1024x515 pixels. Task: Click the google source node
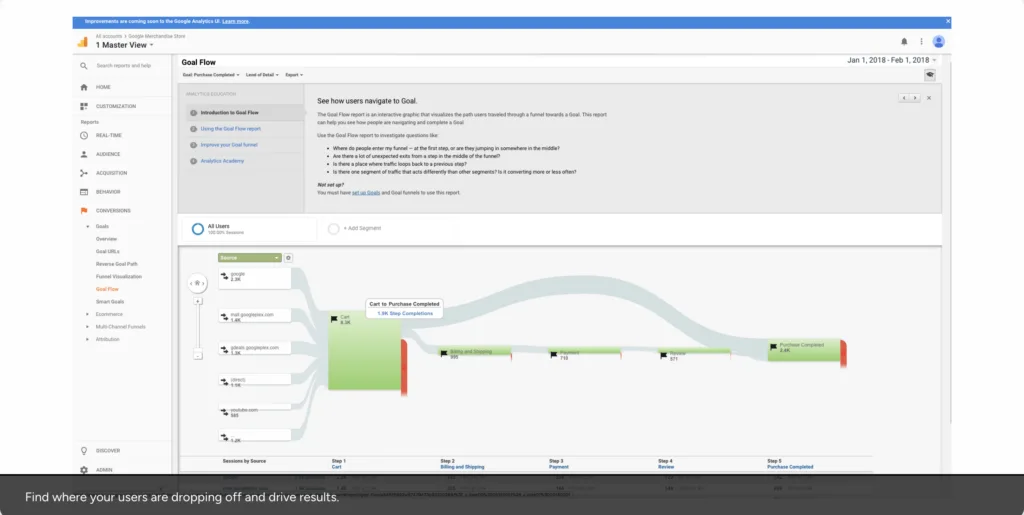click(255, 277)
